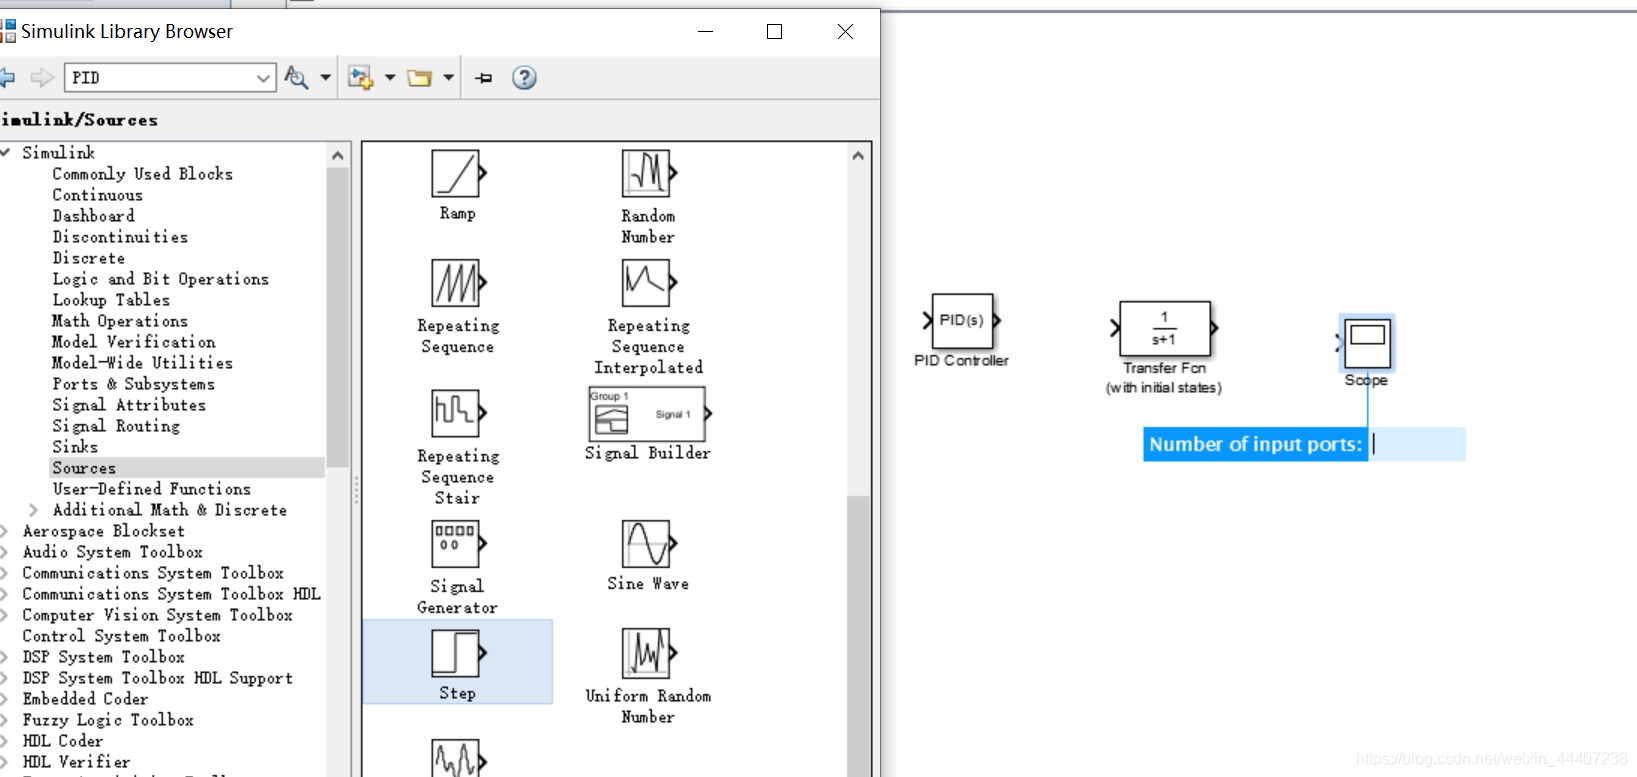Viewport: 1637px width, 777px height.
Task: Select Control System Toolbox in tree
Action: coord(122,636)
